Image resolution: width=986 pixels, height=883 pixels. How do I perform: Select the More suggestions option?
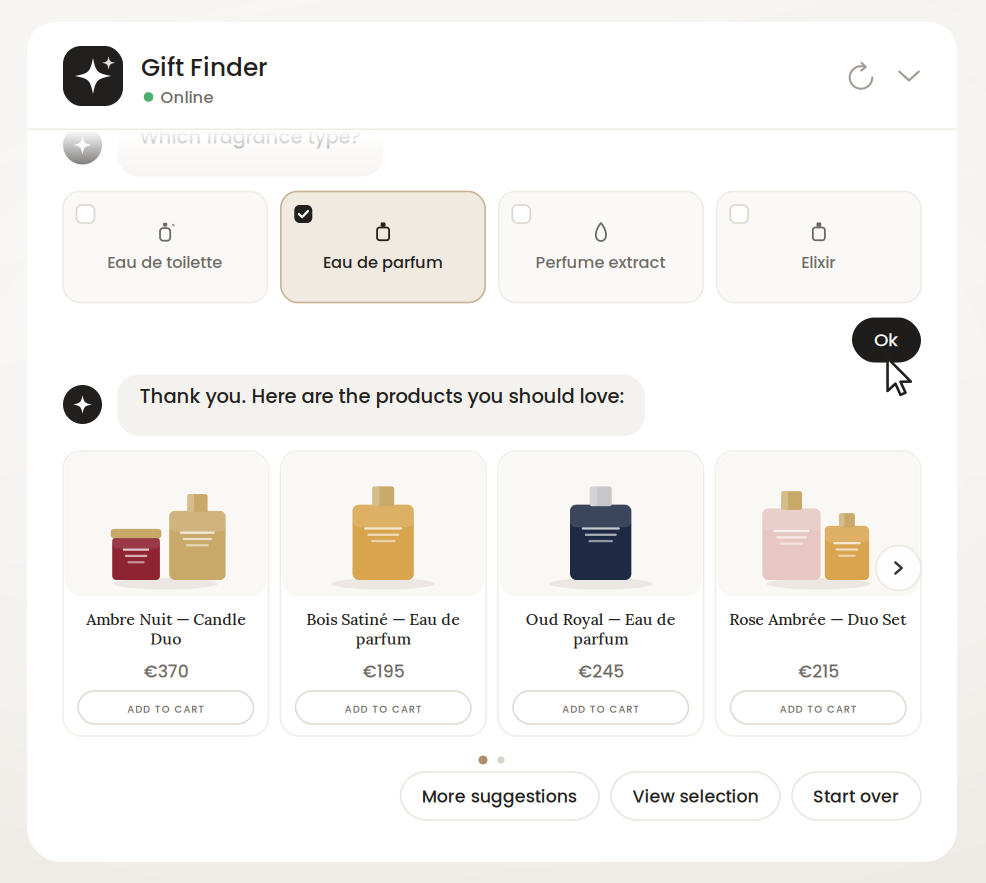[x=499, y=796]
